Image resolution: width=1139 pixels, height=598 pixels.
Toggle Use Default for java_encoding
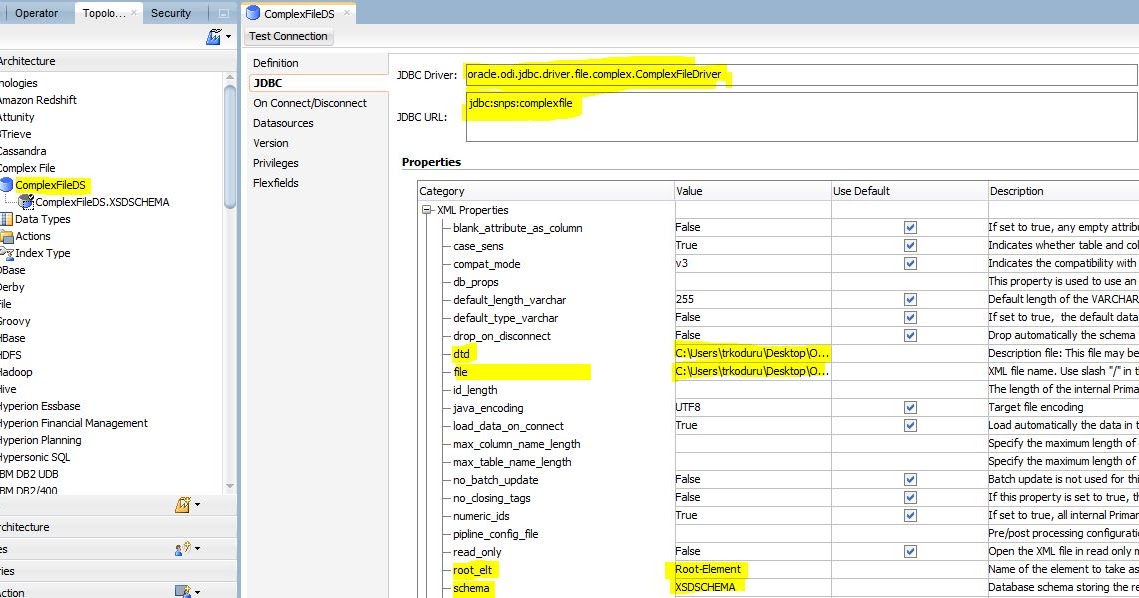908,407
